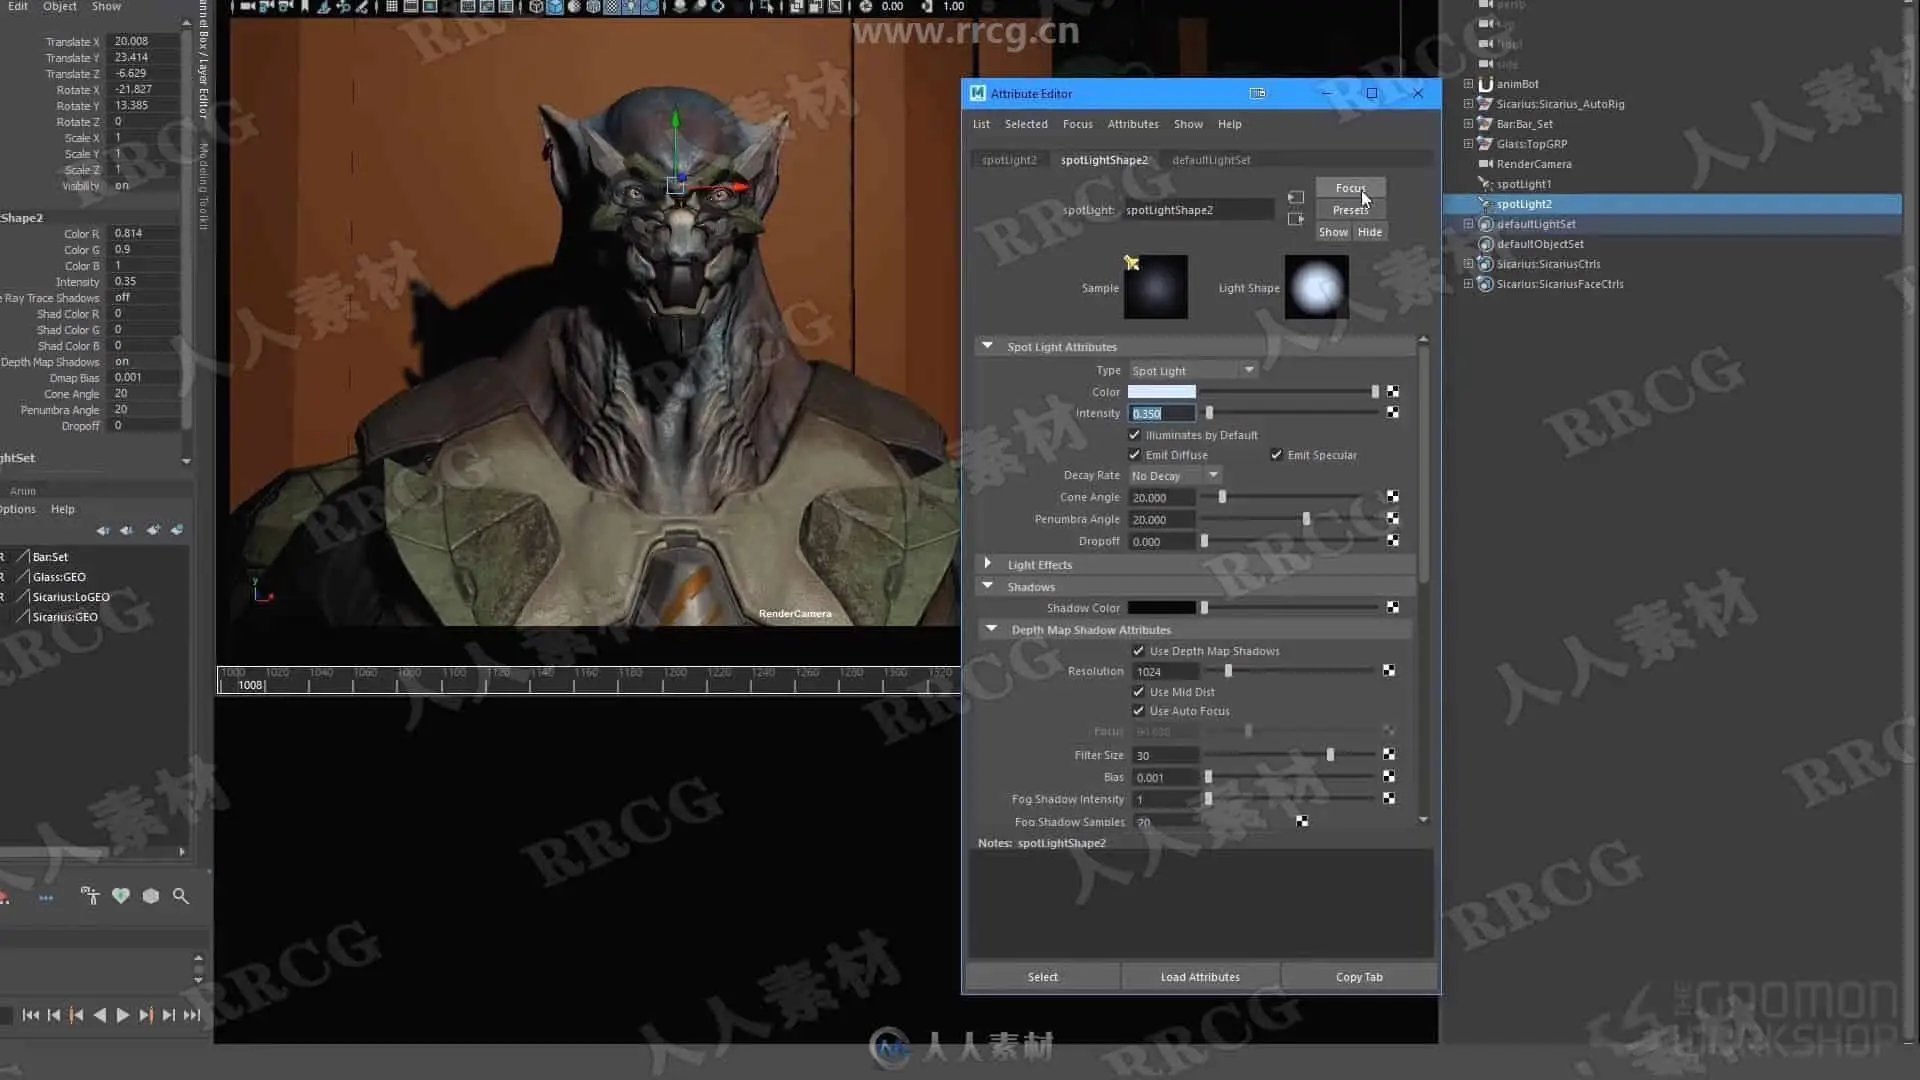Screen dimensions: 1920x1080
Task: Expand Sicarius:Sicarius_AutoRig in Outliner
Action: 1468,104
